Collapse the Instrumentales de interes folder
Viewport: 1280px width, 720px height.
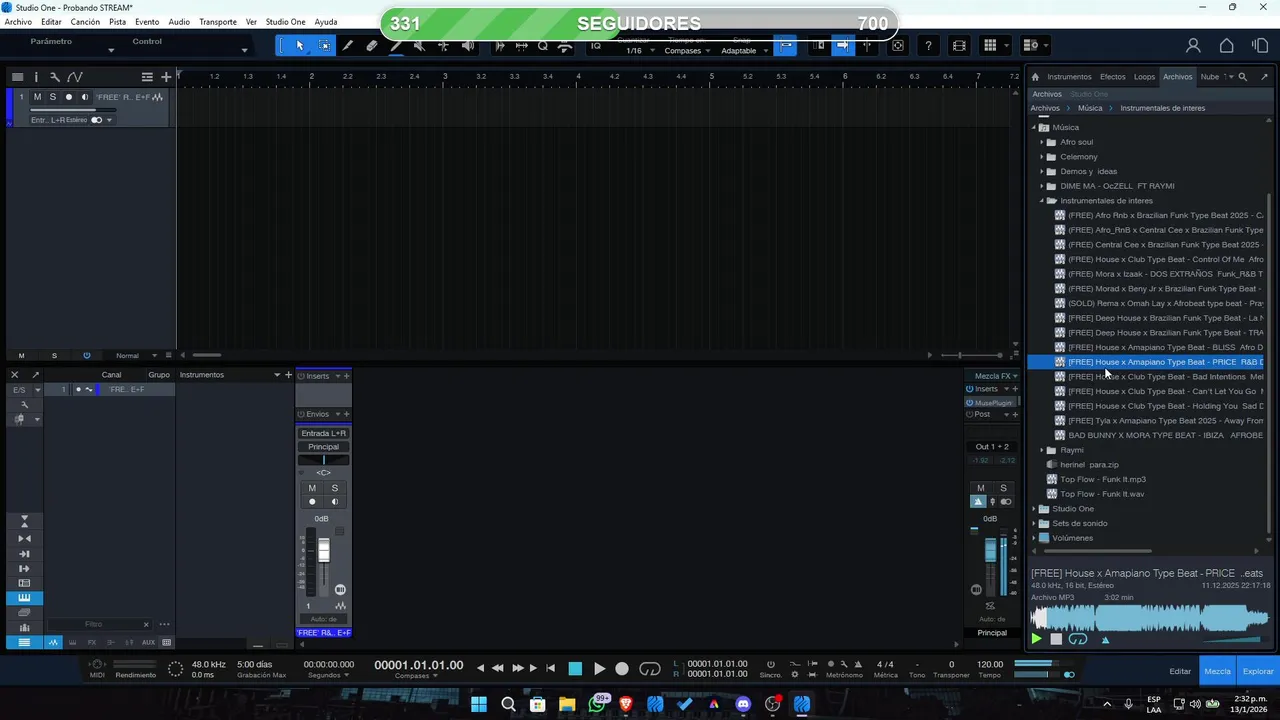tap(1041, 201)
